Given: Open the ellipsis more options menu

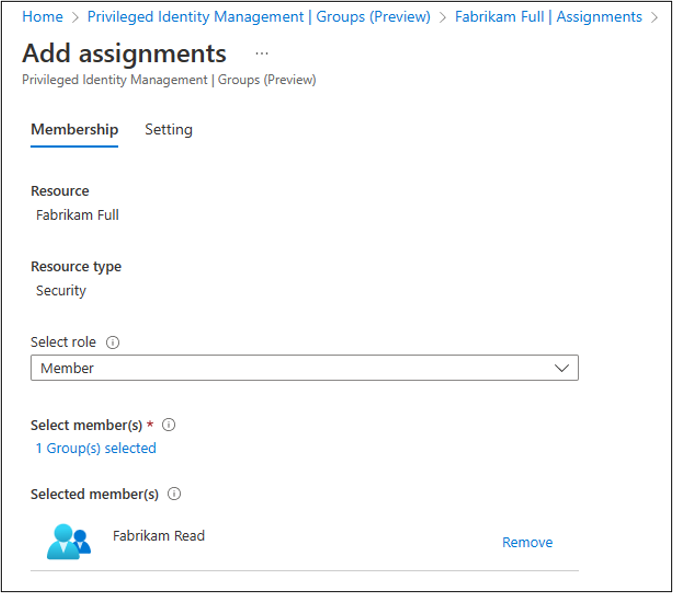Looking at the screenshot, I should click(x=262, y=53).
